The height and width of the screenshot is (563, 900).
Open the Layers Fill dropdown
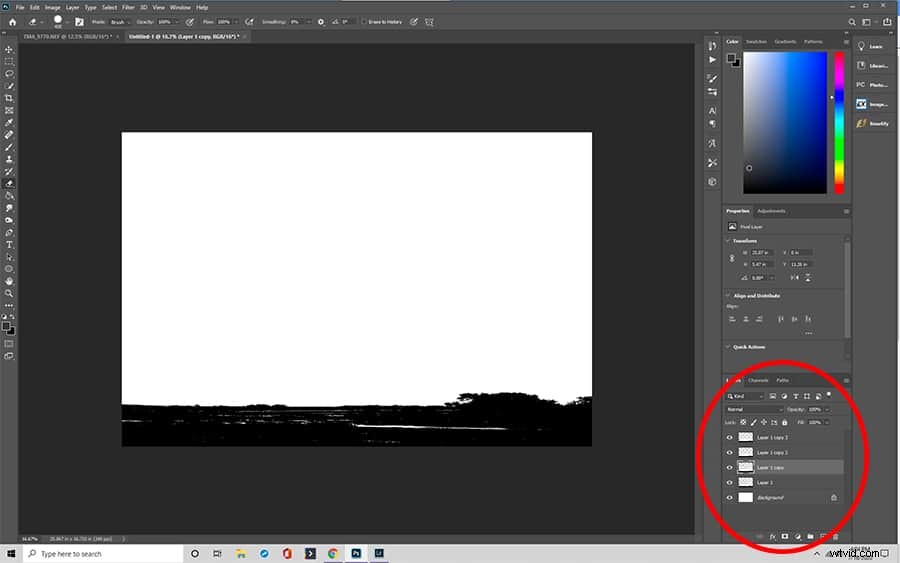[827, 422]
